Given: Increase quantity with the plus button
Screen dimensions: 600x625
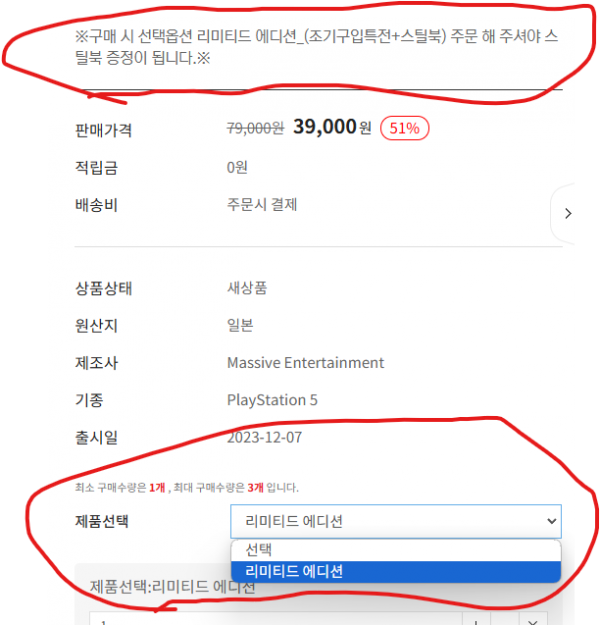Looking at the screenshot, I should click(476, 621).
